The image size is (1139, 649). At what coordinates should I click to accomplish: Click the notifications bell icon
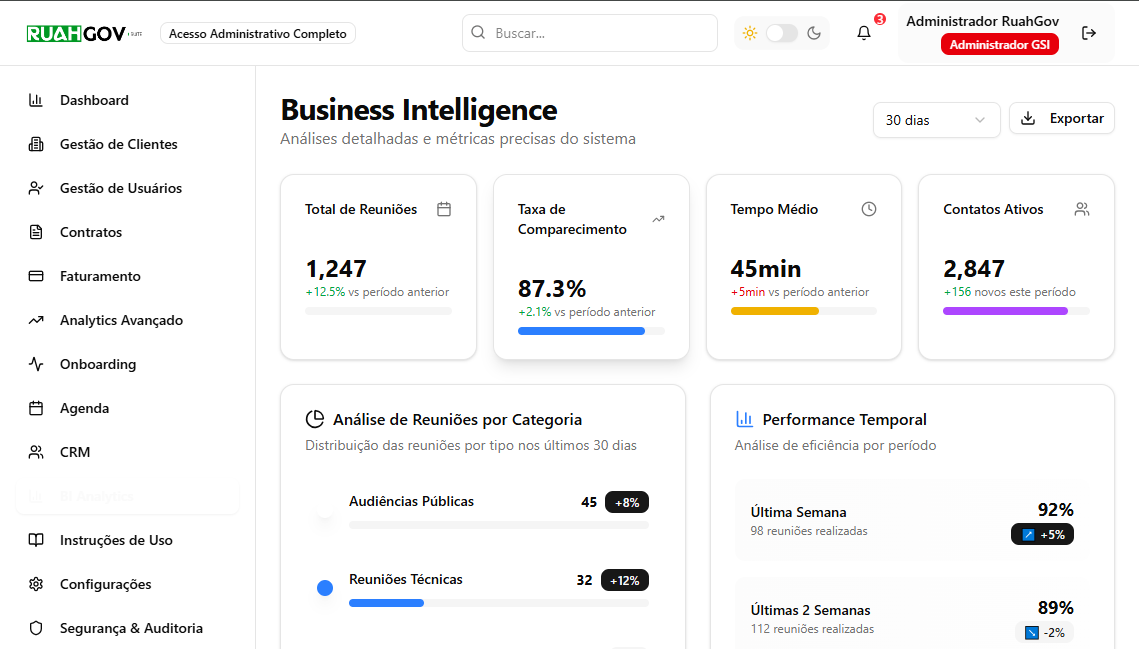[862, 32]
